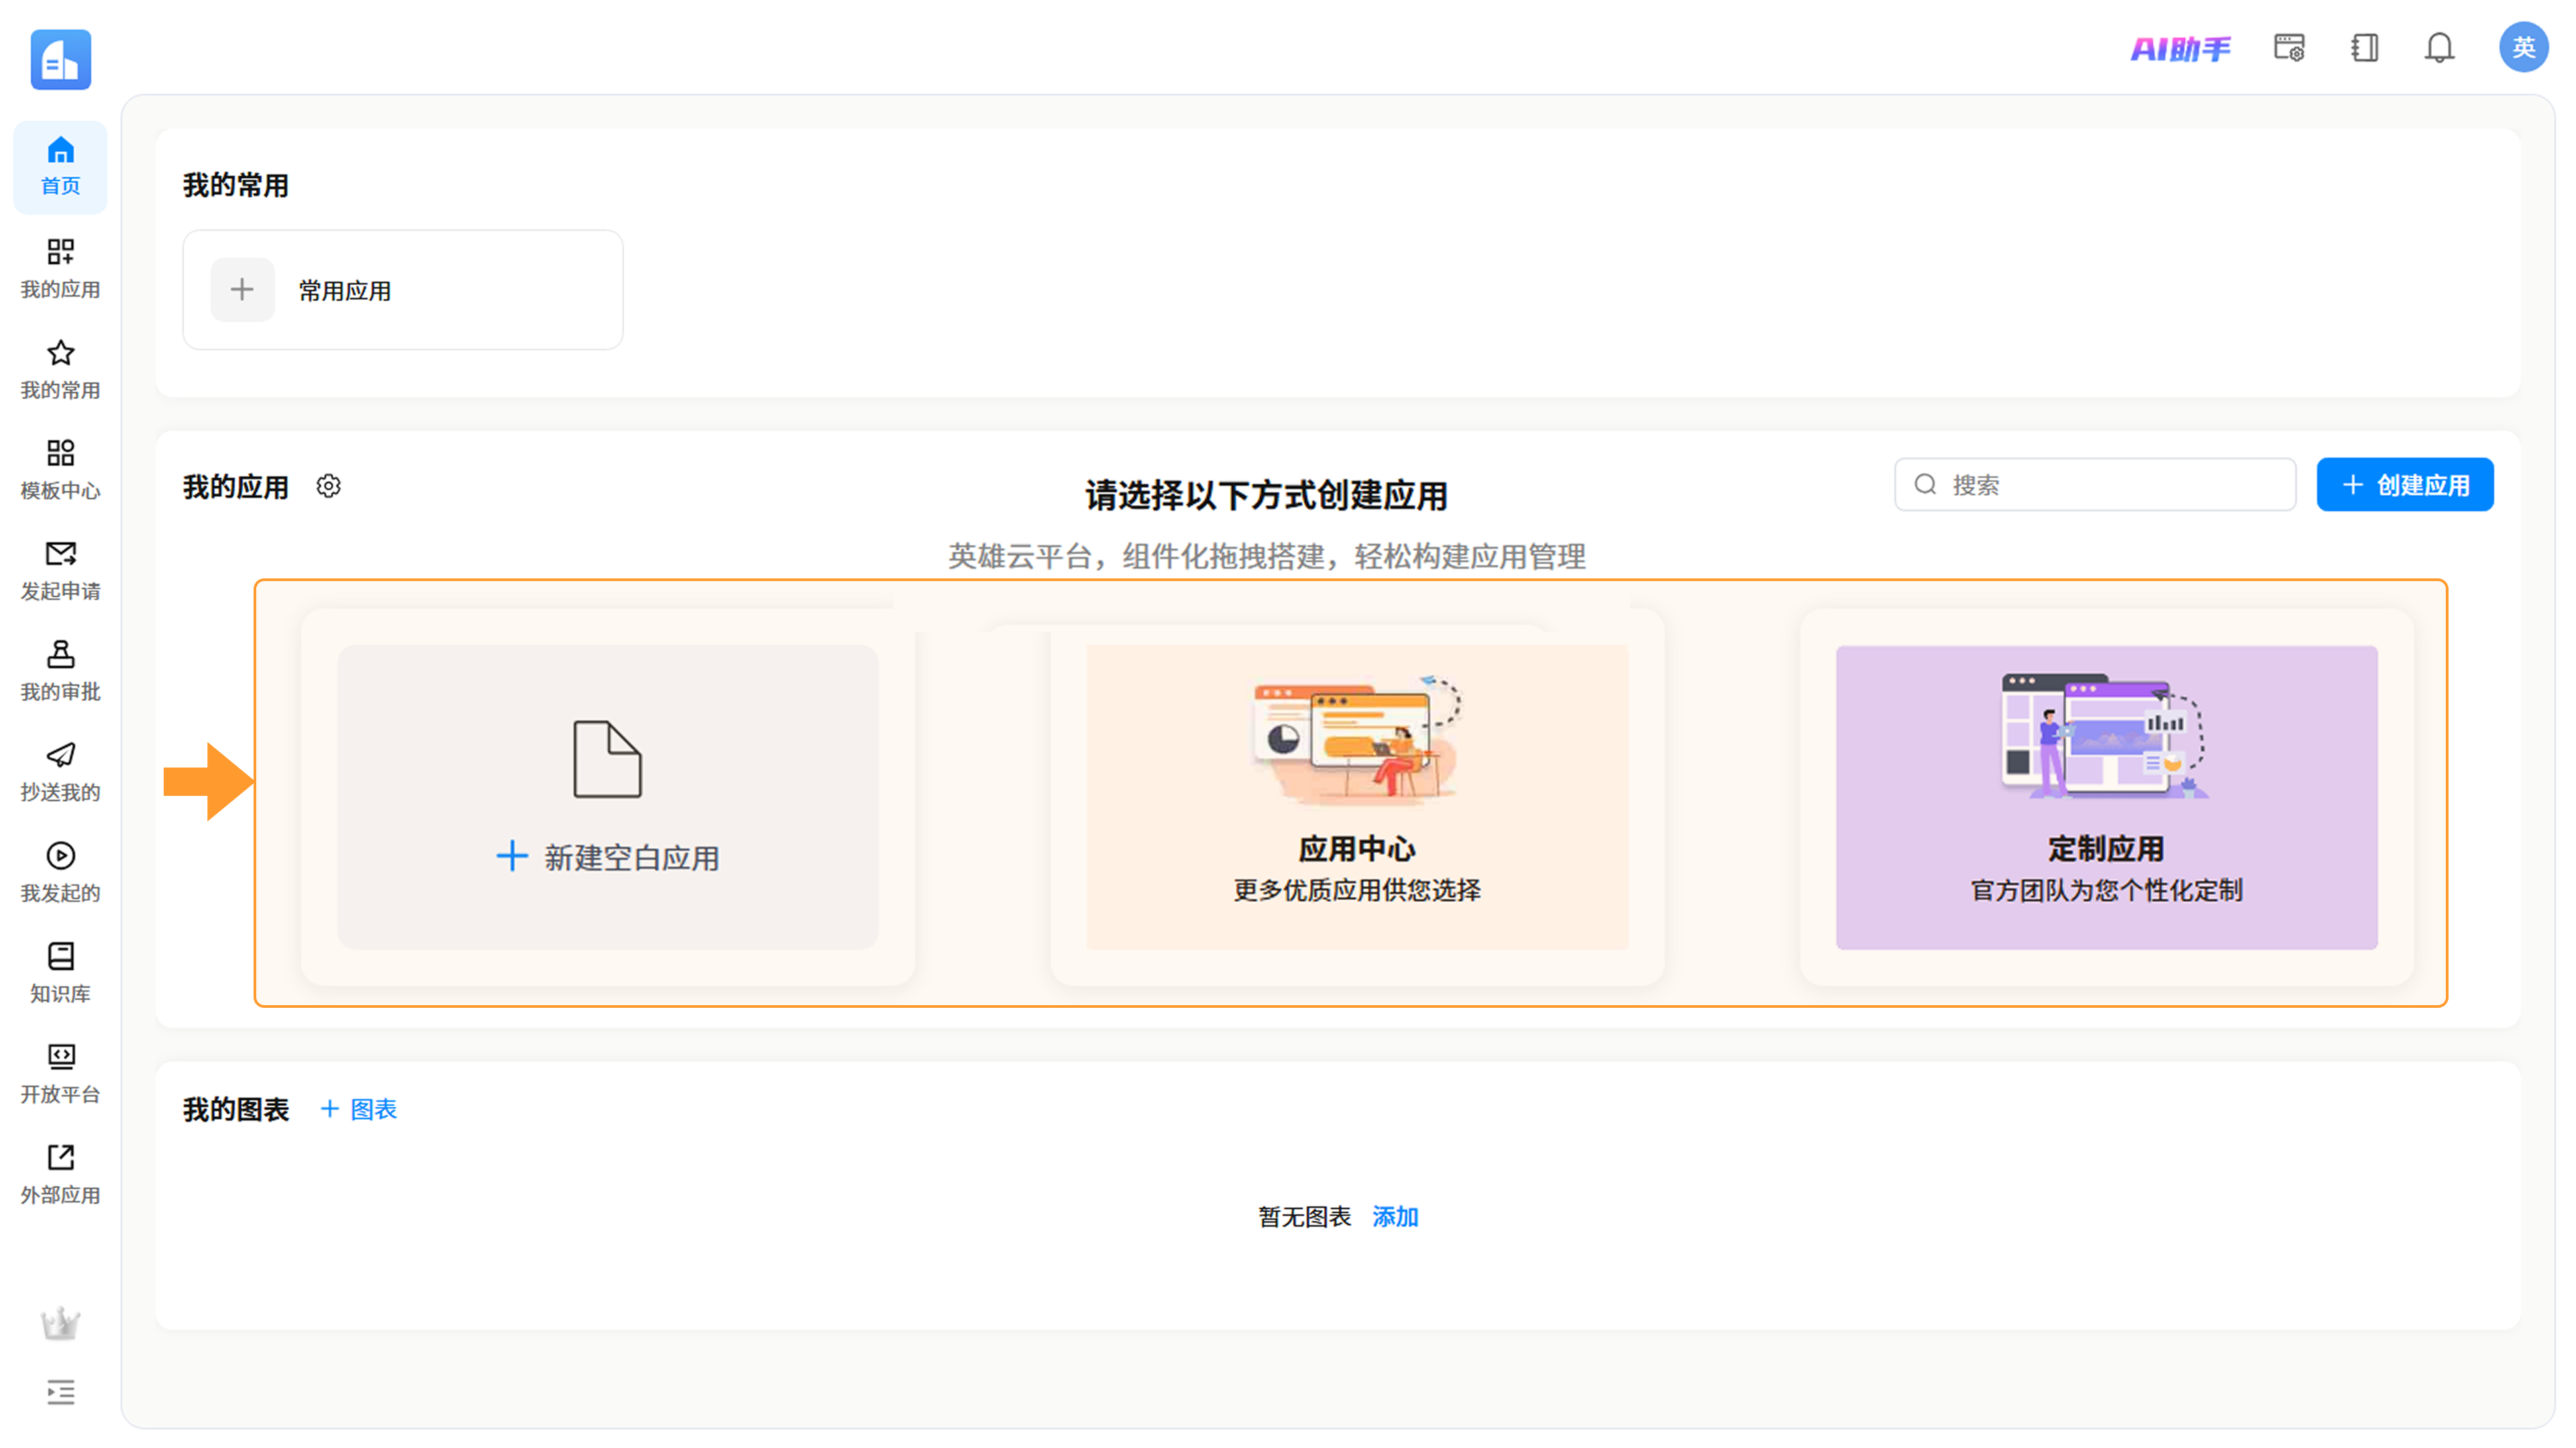Viewport: 2576px width, 1448px height.
Task: Click 我的图表 heading
Action: click(x=236, y=1109)
